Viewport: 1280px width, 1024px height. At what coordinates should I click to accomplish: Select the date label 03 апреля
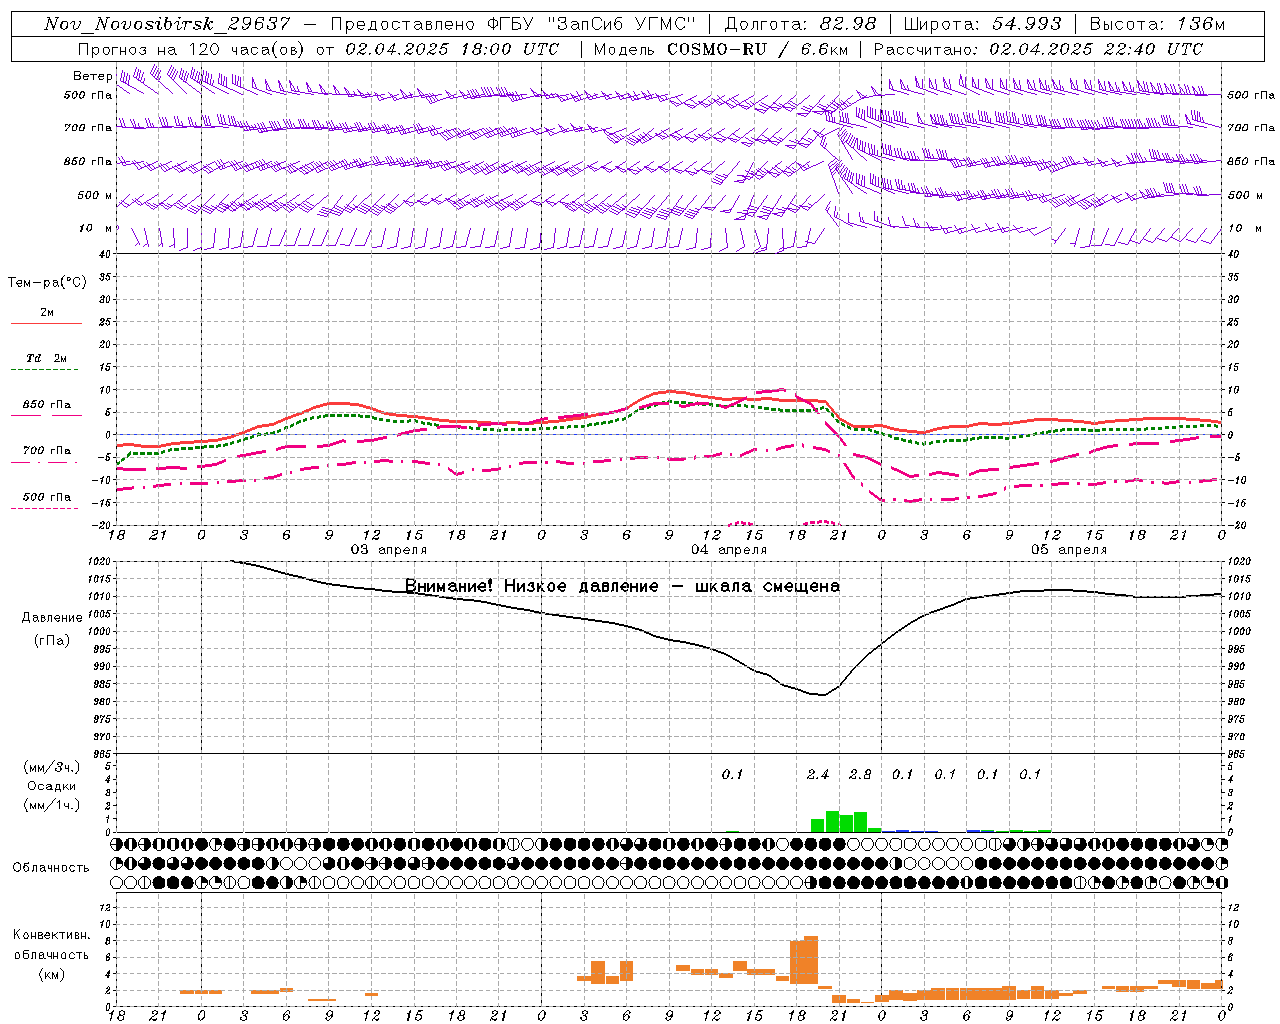point(388,550)
